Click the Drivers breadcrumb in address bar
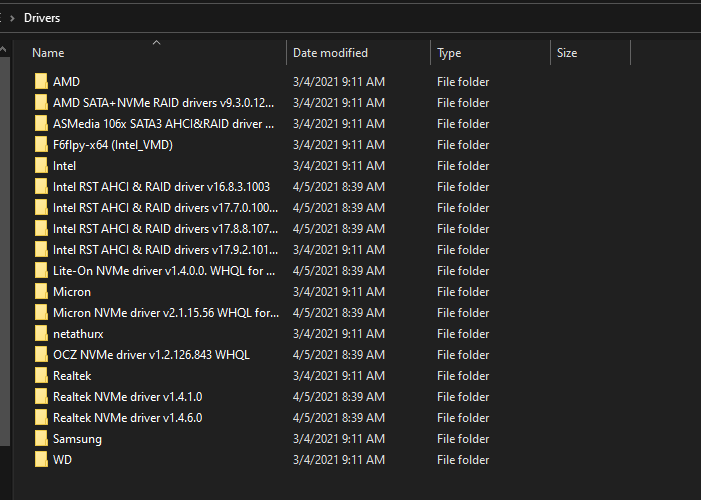Screen dimensions: 701x500 point(42,18)
